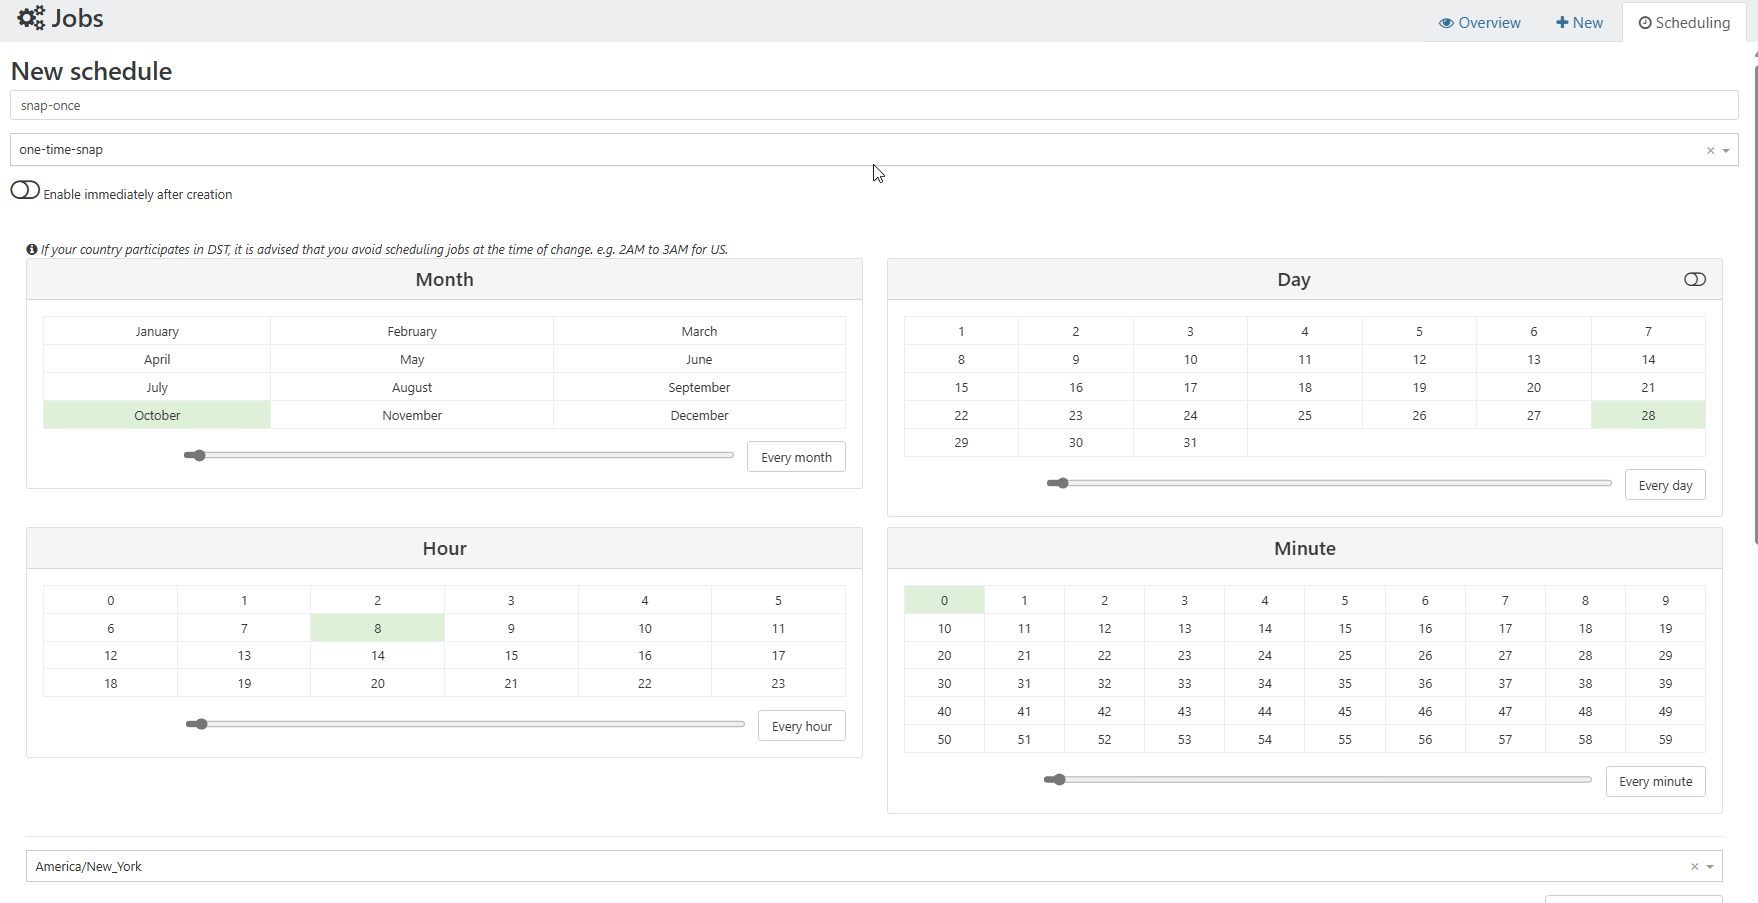Click the Jobs gears icon
This screenshot has width=1758, height=903.
click(x=31, y=18)
